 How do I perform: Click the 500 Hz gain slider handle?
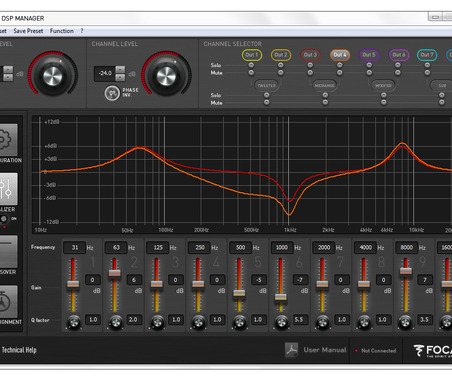(x=239, y=293)
